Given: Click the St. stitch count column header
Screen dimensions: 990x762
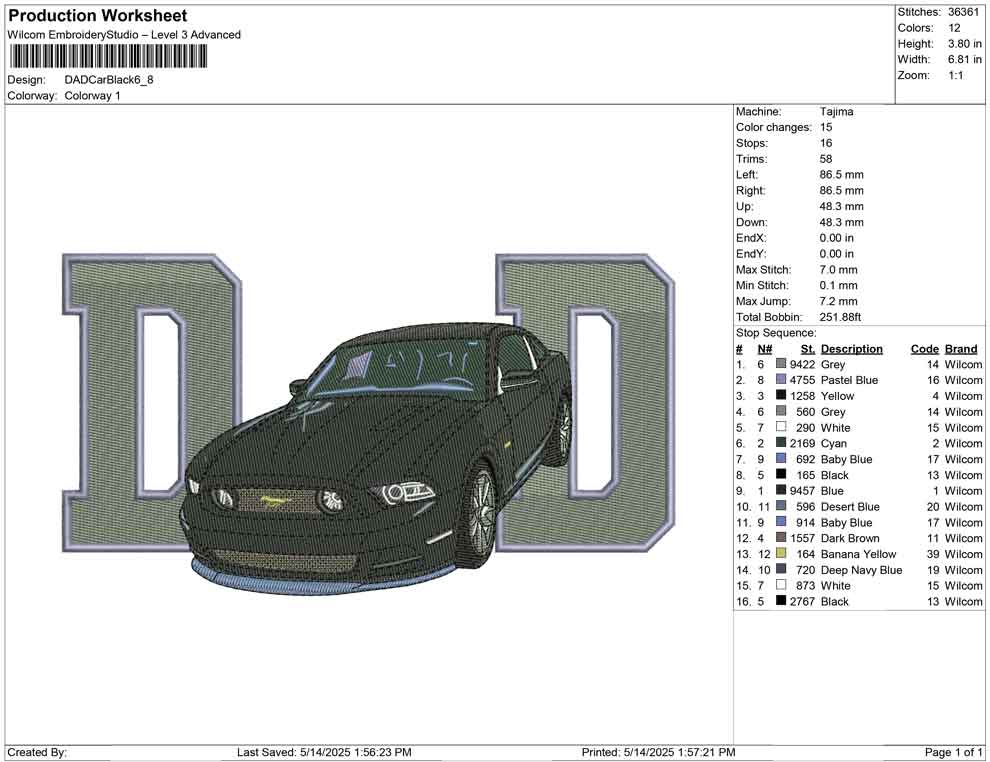Looking at the screenshot, I should 808,349.
